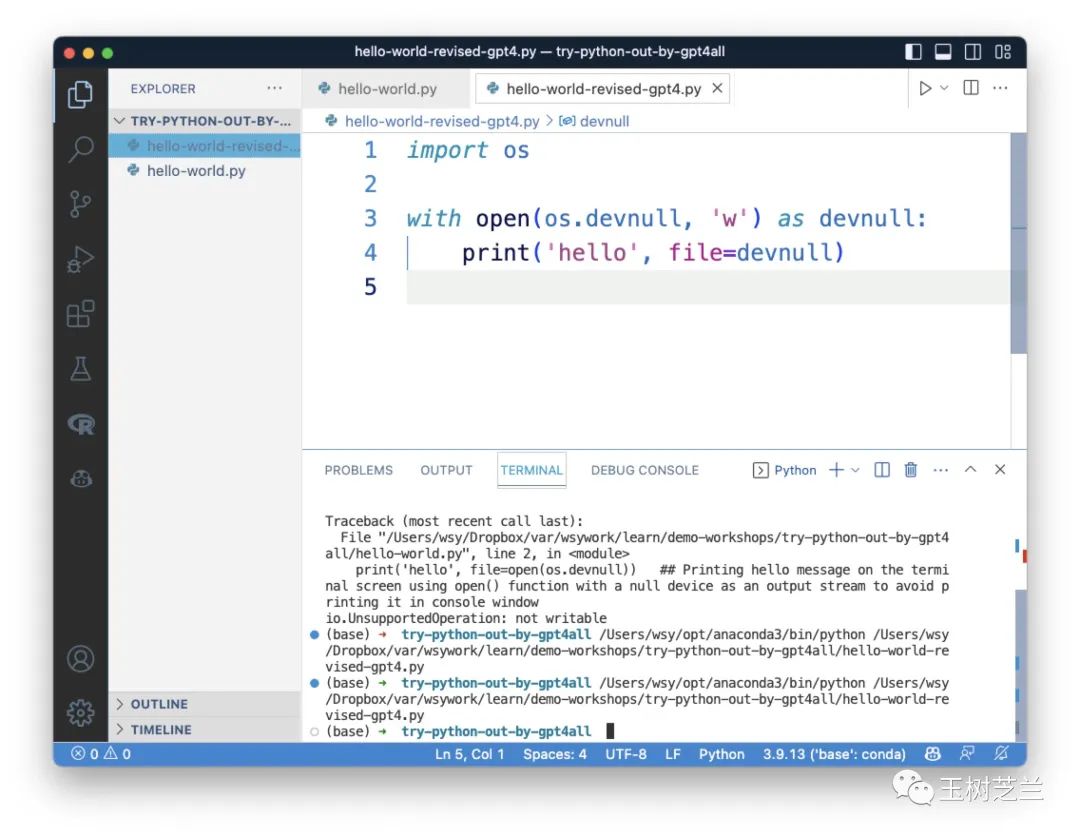
Task: Open the Explorer view in activity bar
Action: [x=81, y=94]
